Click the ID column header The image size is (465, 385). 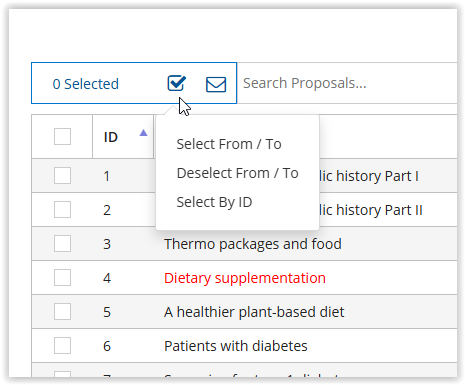coord(111,137)
